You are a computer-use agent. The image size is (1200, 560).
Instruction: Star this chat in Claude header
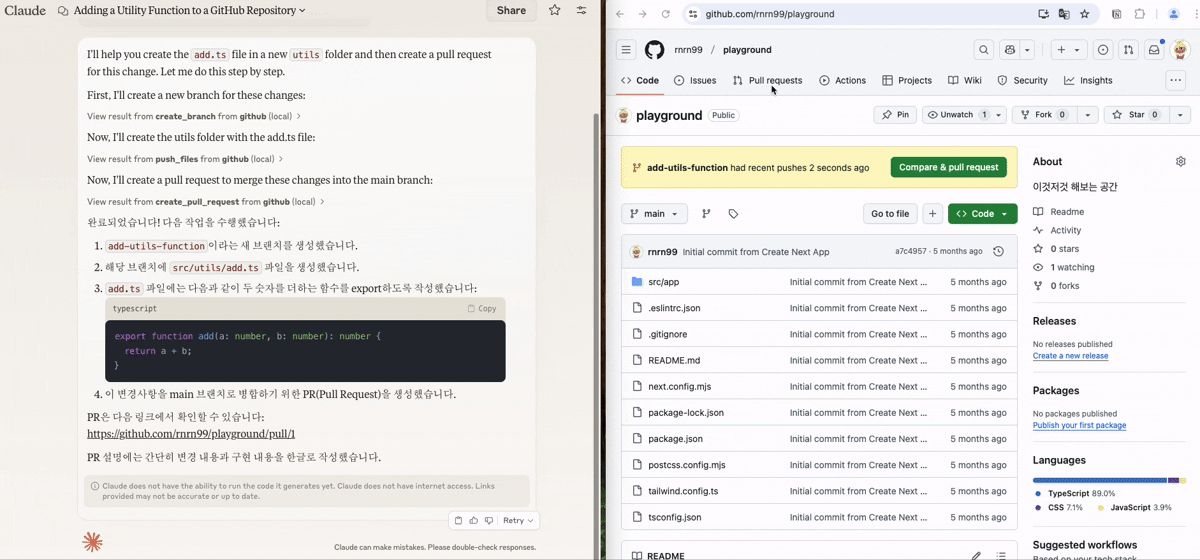click(555, 10)
